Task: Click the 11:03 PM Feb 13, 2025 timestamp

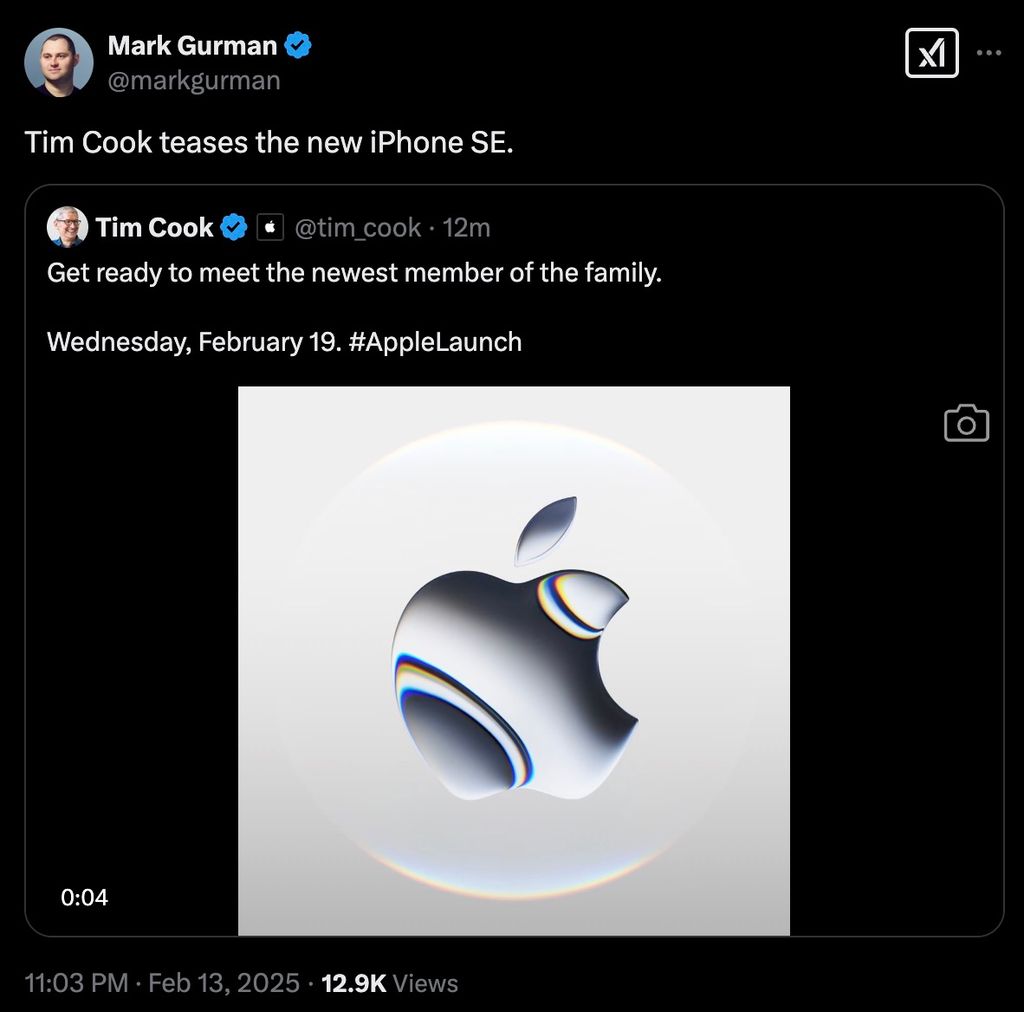Action: coord(162,983)
